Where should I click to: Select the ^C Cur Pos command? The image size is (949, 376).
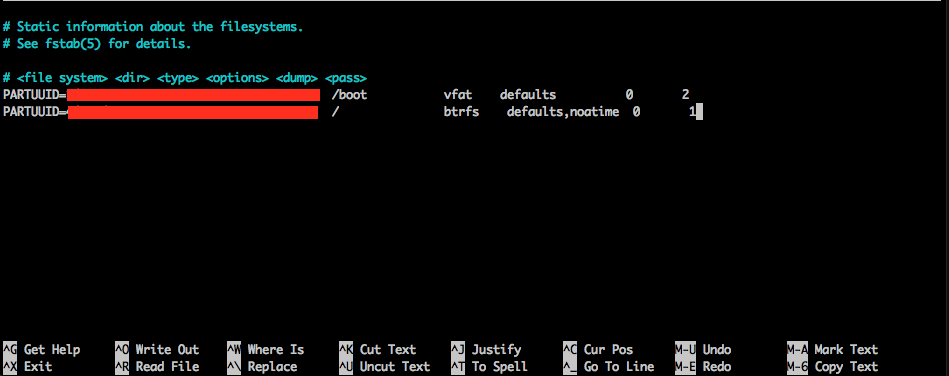click(x=598, y=349)
